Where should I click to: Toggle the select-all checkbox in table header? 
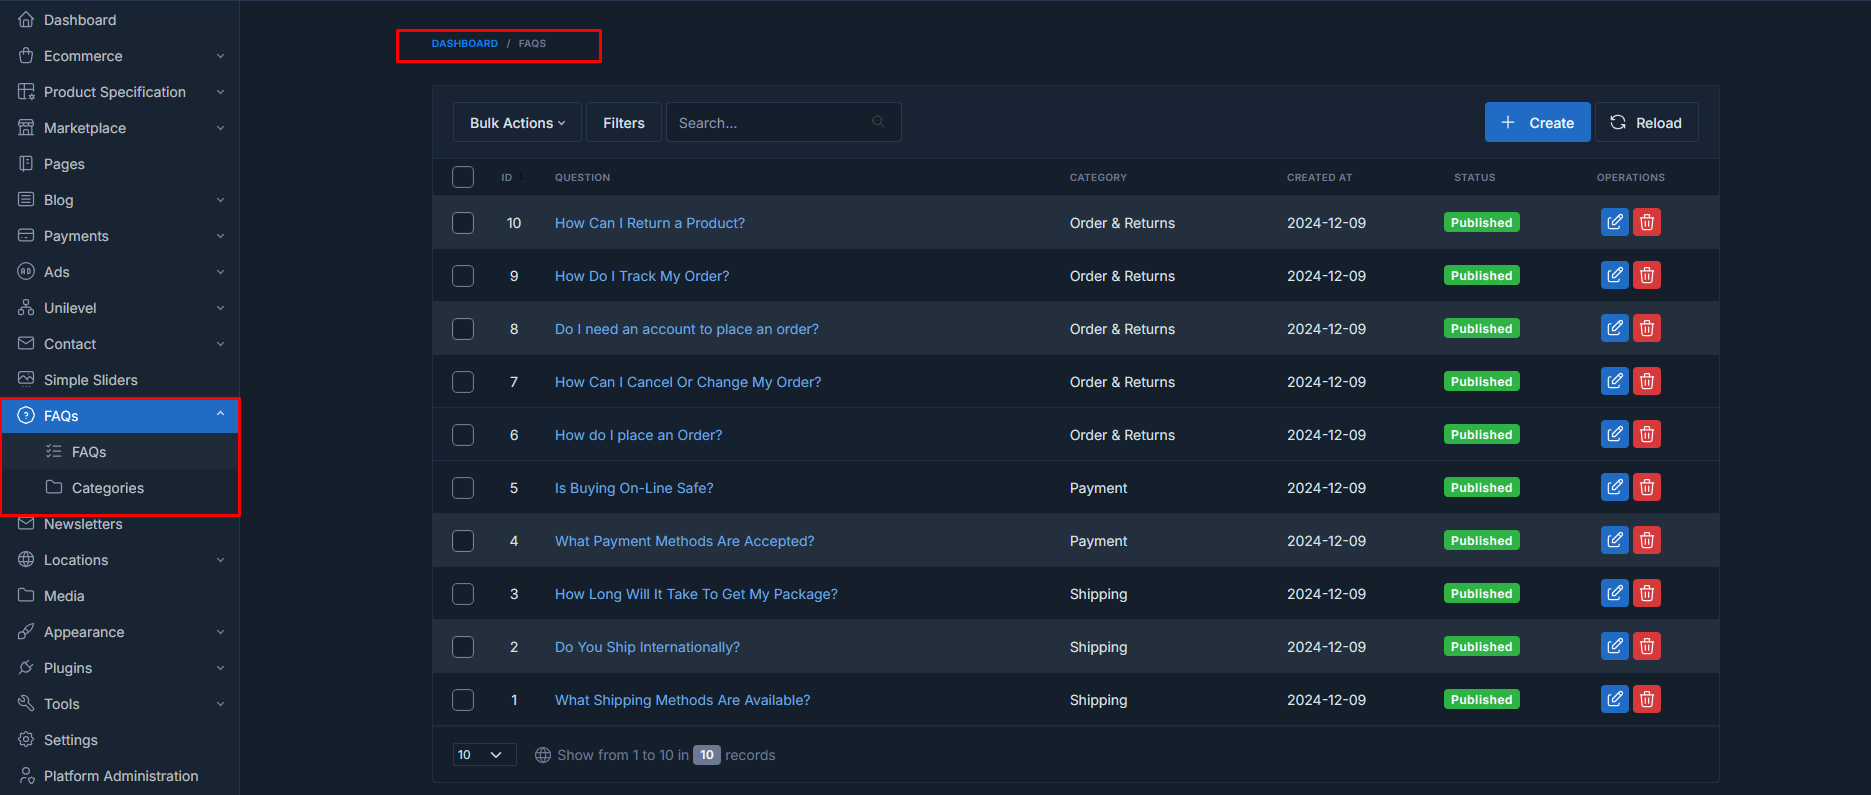[463, 177]
